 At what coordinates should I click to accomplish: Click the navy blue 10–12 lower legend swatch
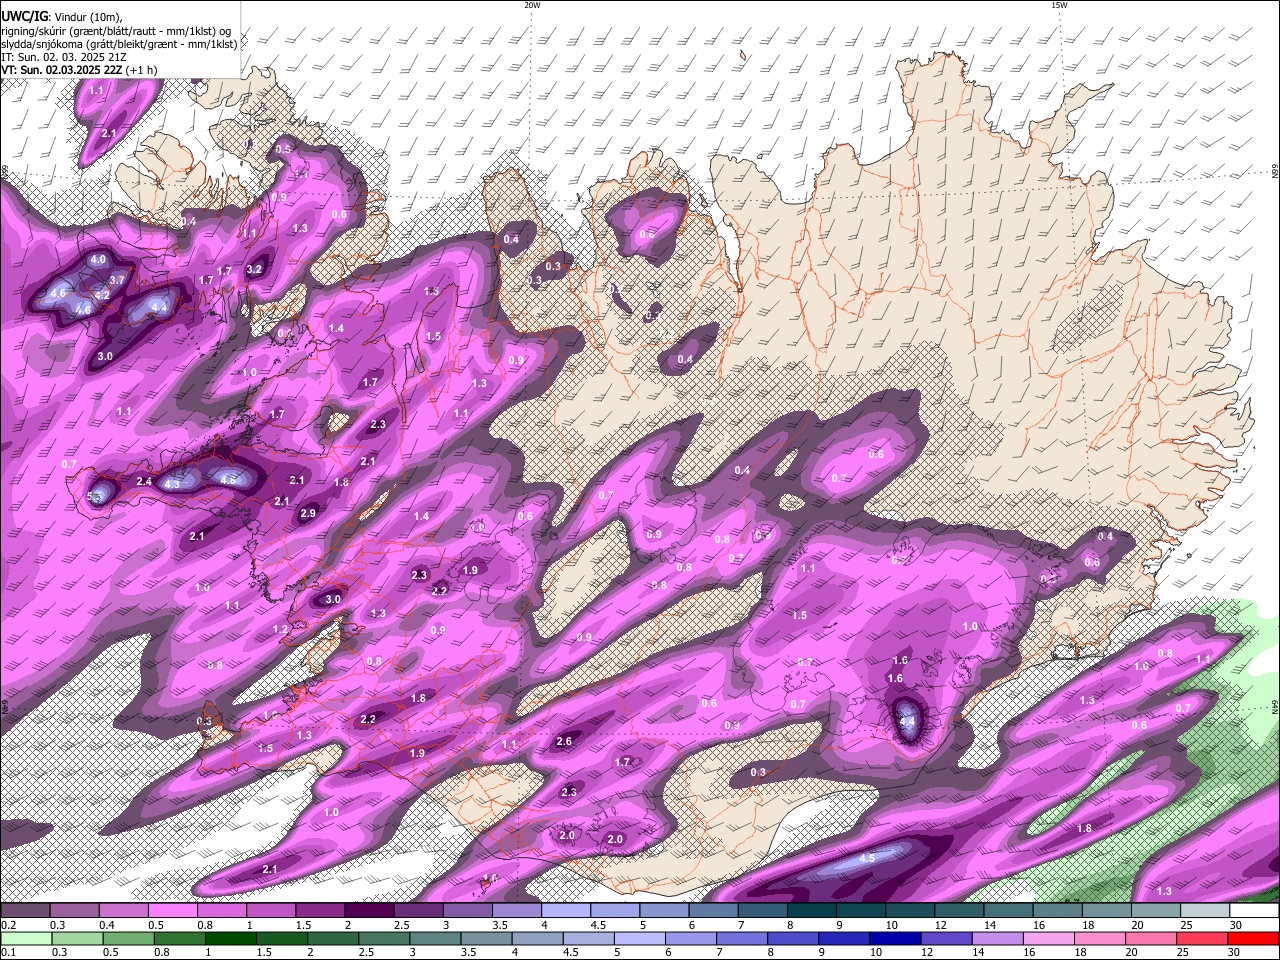pos(895,939)
